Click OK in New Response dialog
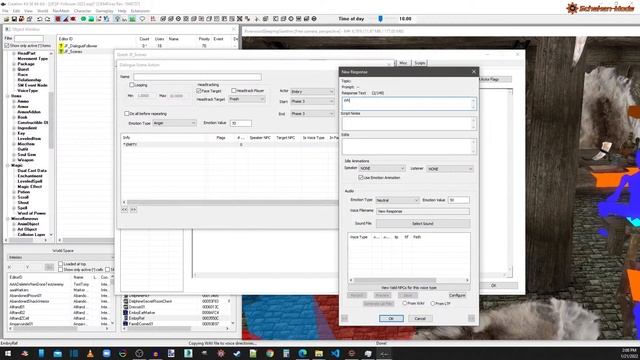The height and width of the screenshot is (360, 640). coord(391,318)
